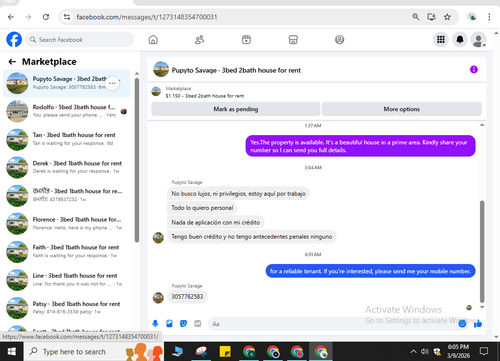Viewport: 500px width, 361px height.
Task: Open Facebook home via logo
Action: tap(14, 40)
